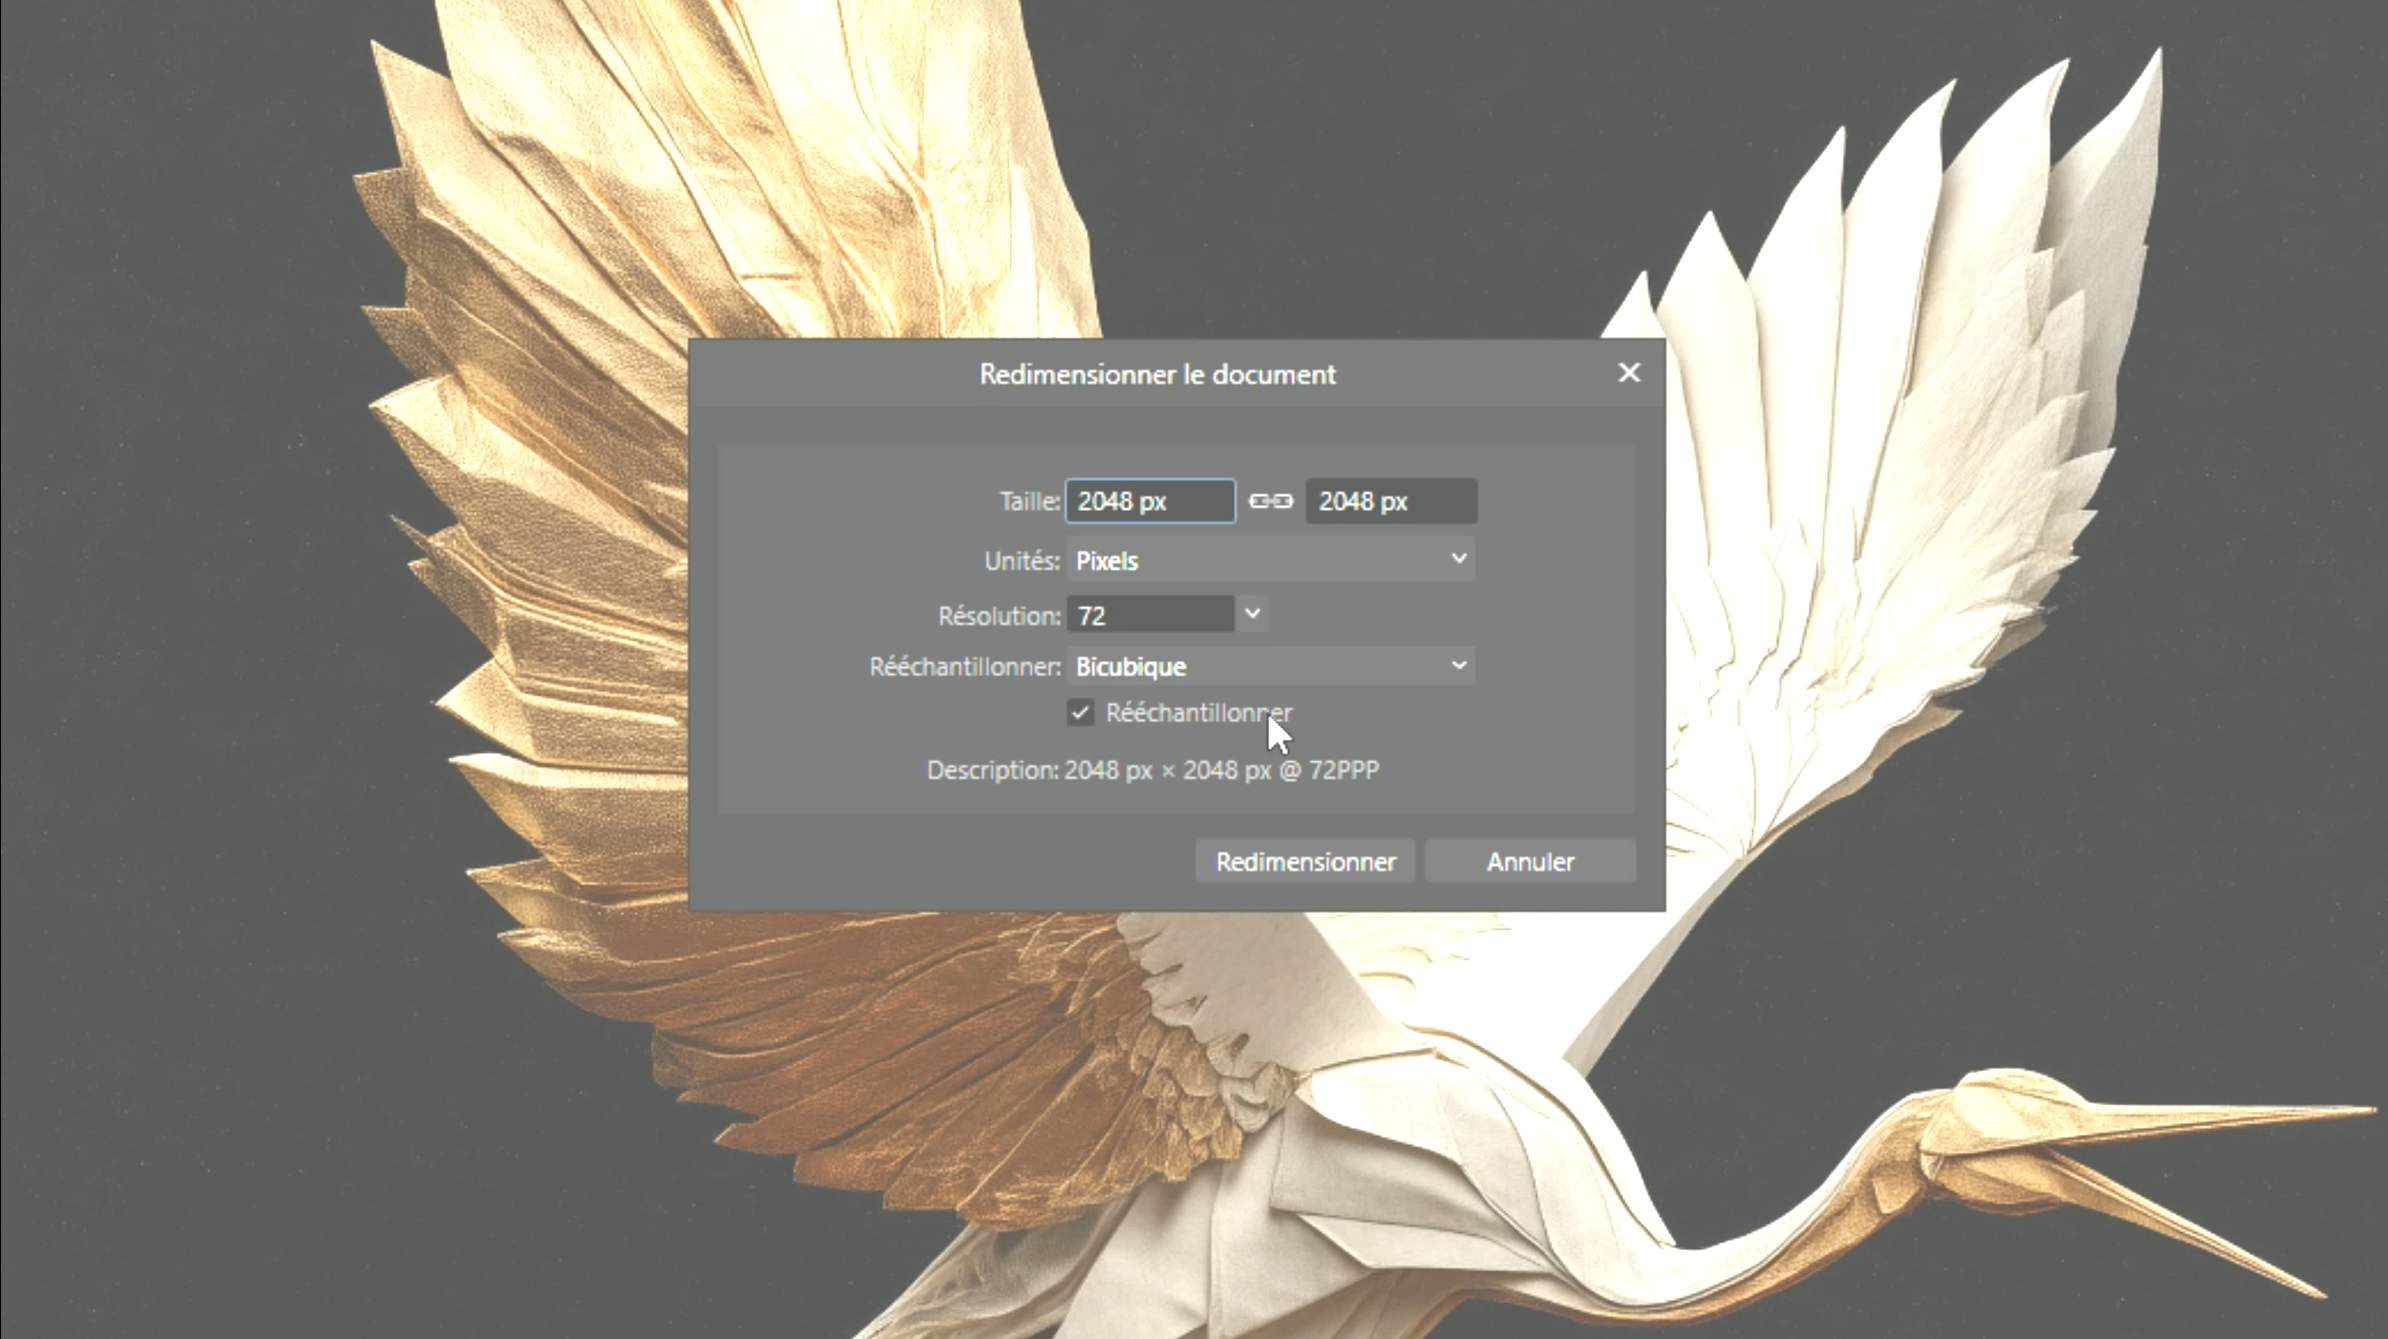The width and height of the screenshot is (2388, 1339).
Task: Toggle the aspect ratio chain link icon
Action: 1270,501
